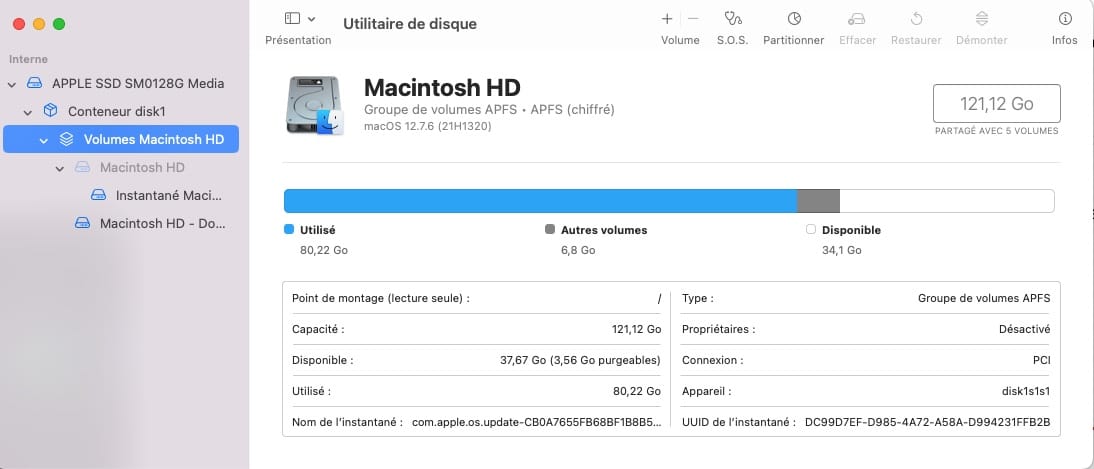
Task: Click the add volume plus icon
Action: pyautogui.click(x=667, y=19)
